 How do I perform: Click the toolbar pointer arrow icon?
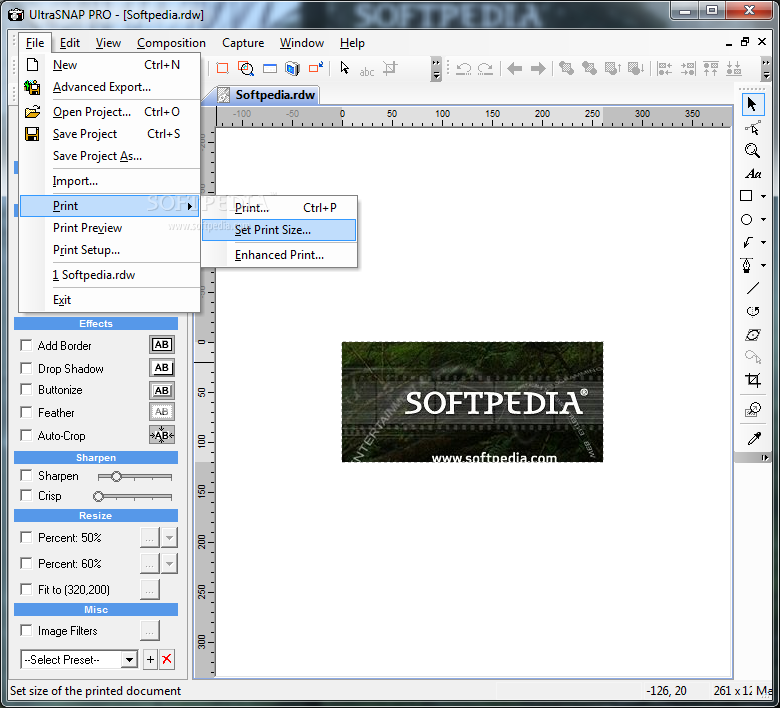pyautogui.click(x=344, y=68)
